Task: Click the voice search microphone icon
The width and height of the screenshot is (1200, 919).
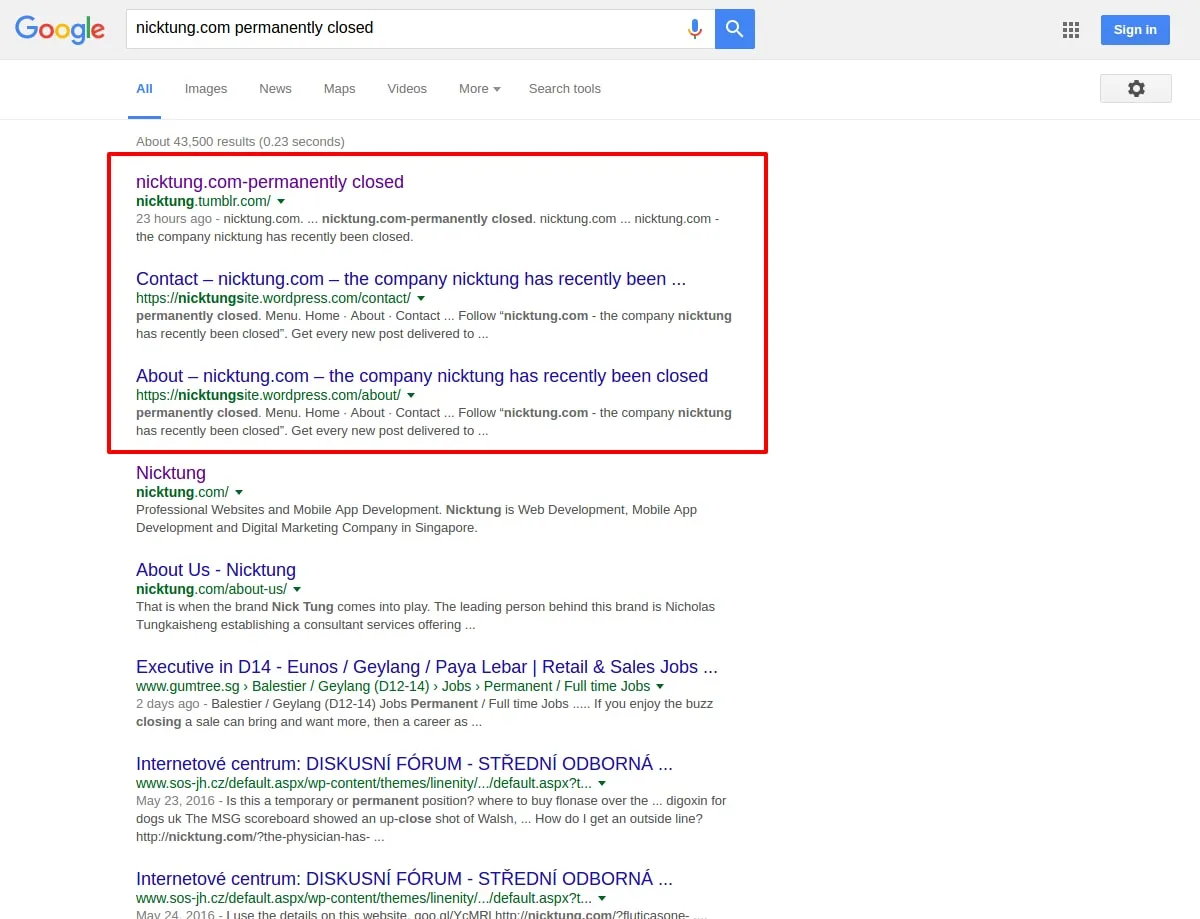Action: (695, 29)
